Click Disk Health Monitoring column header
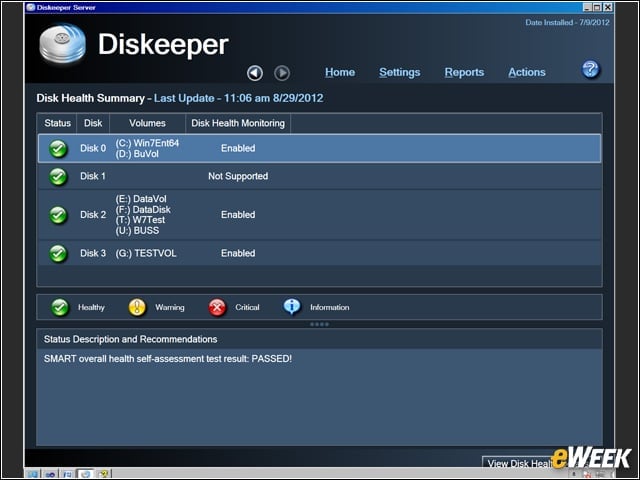This screenshot has width=640, height=480. pyautogui.click(x=238, y=123)
